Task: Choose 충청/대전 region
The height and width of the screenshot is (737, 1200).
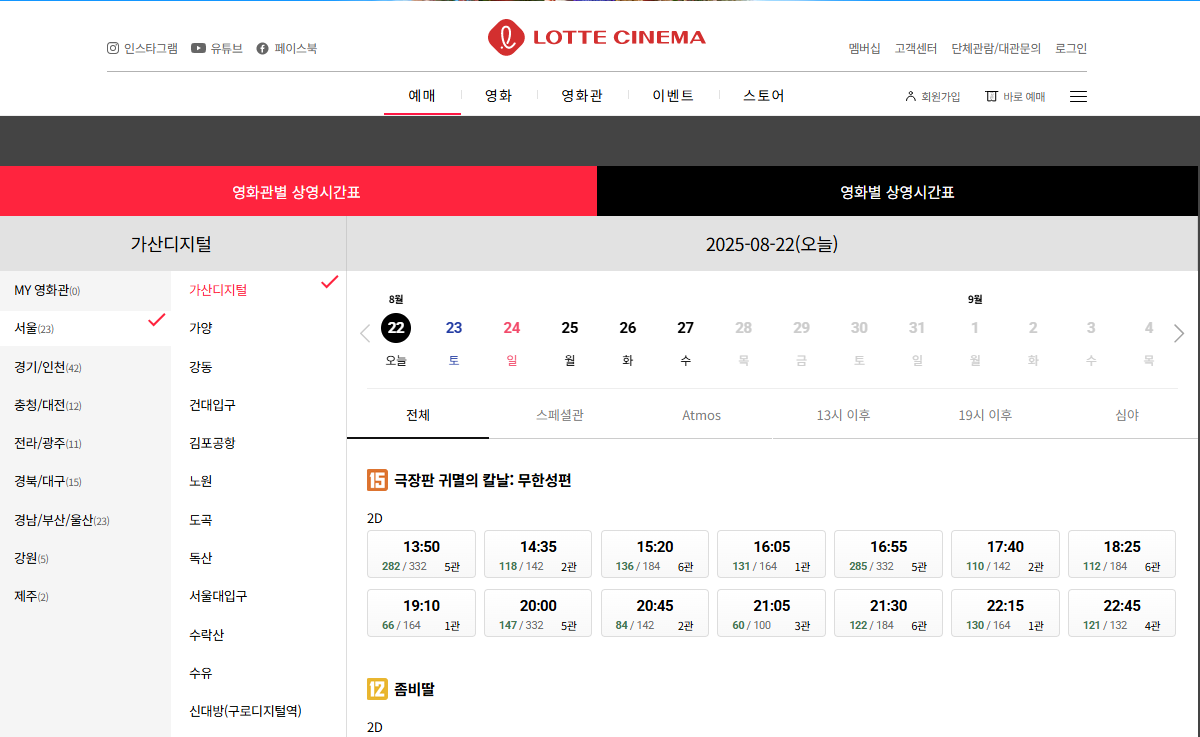Action: (86, 405)
